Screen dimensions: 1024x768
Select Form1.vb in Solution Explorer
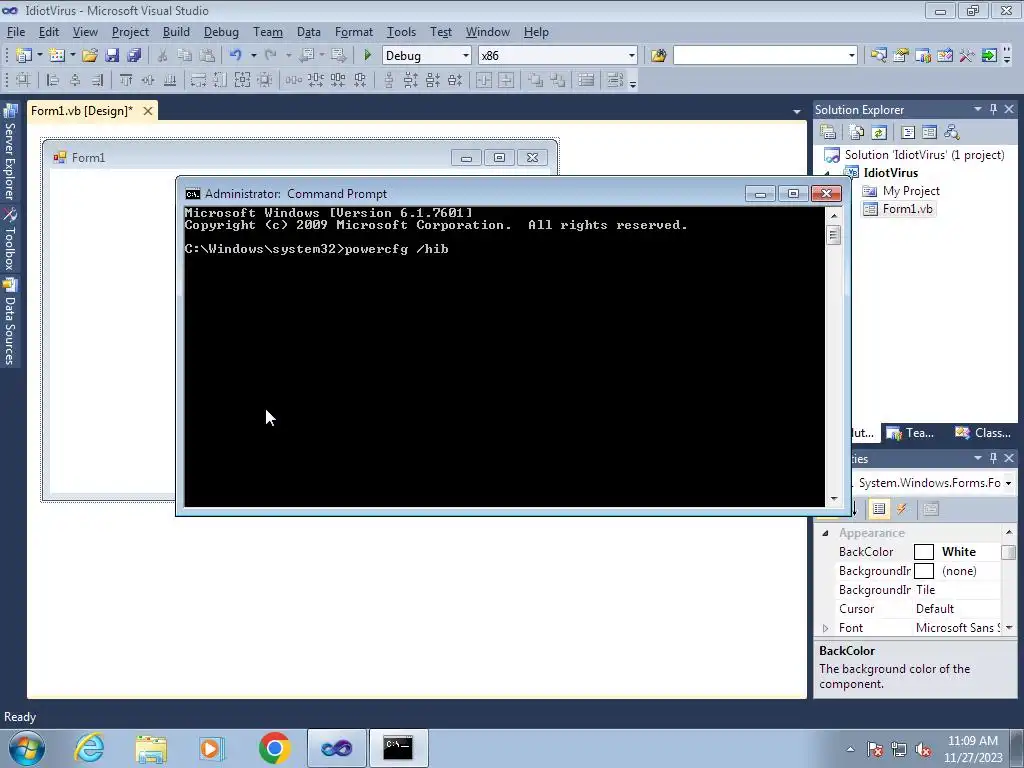[899, 209]
